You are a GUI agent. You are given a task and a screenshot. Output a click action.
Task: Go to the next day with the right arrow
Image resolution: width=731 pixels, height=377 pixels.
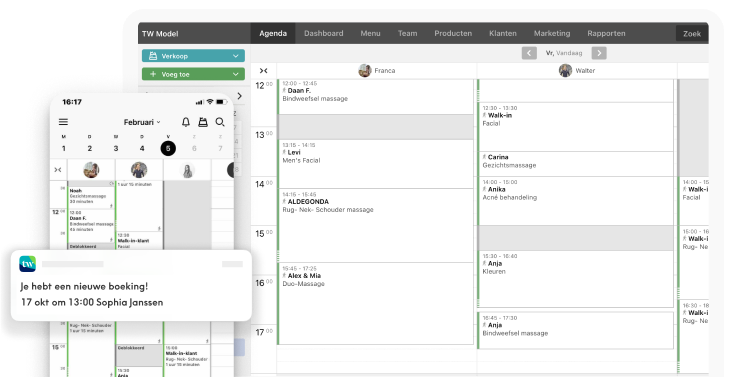pyautogui.click(x=599, y=53)
